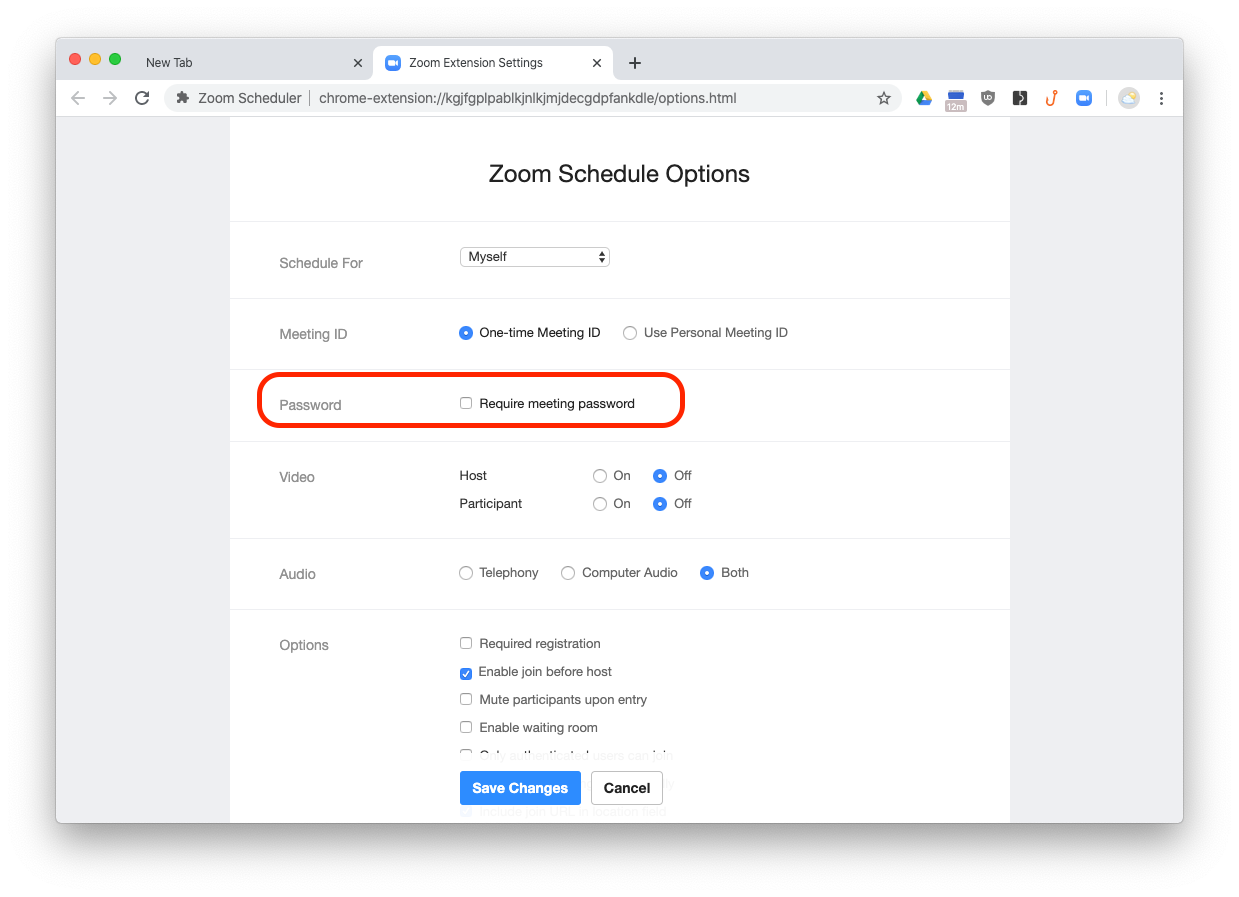Image resolution: width=1239 pixels, height=897 pixels.
Task: Set Host video to Off
Action: point(660,476)
